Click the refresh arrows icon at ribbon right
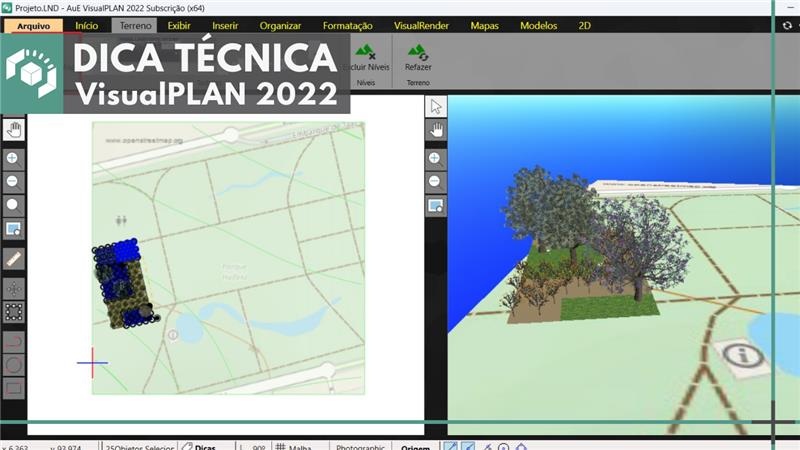This screenshot has width=800, height=450. click(787, 26)
